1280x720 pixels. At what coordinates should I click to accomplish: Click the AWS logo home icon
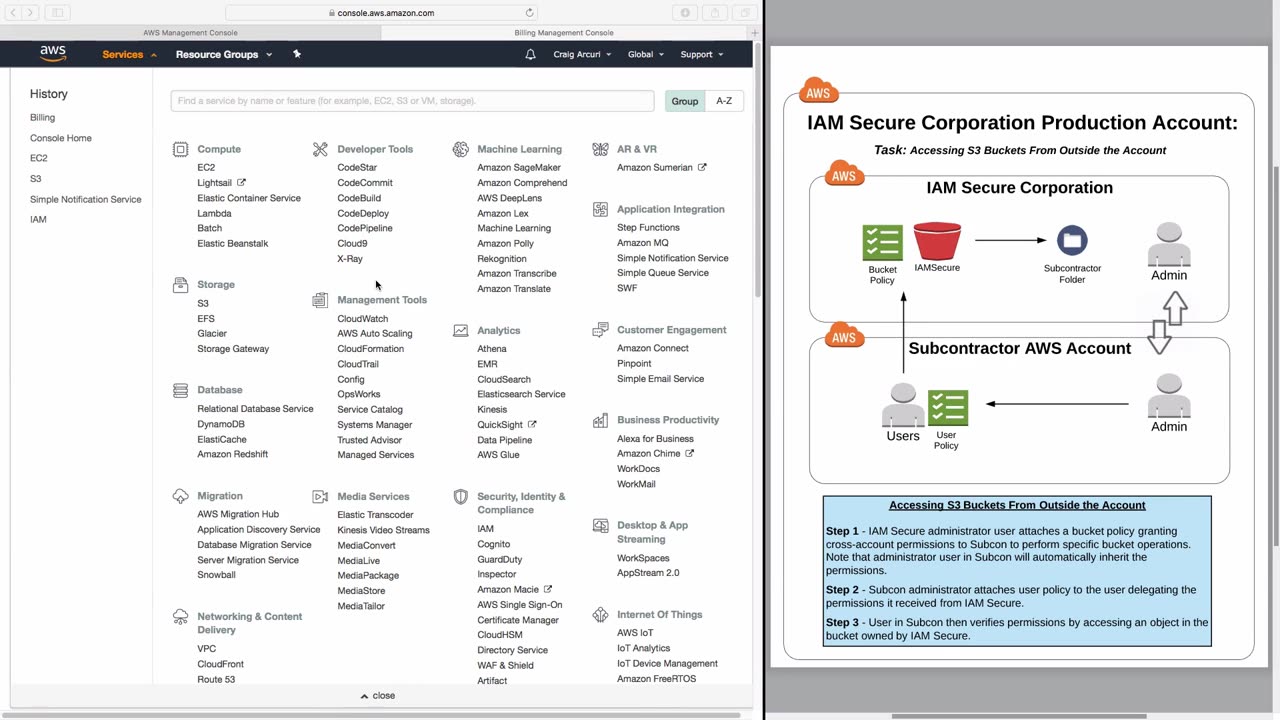[x=53, y=54]
